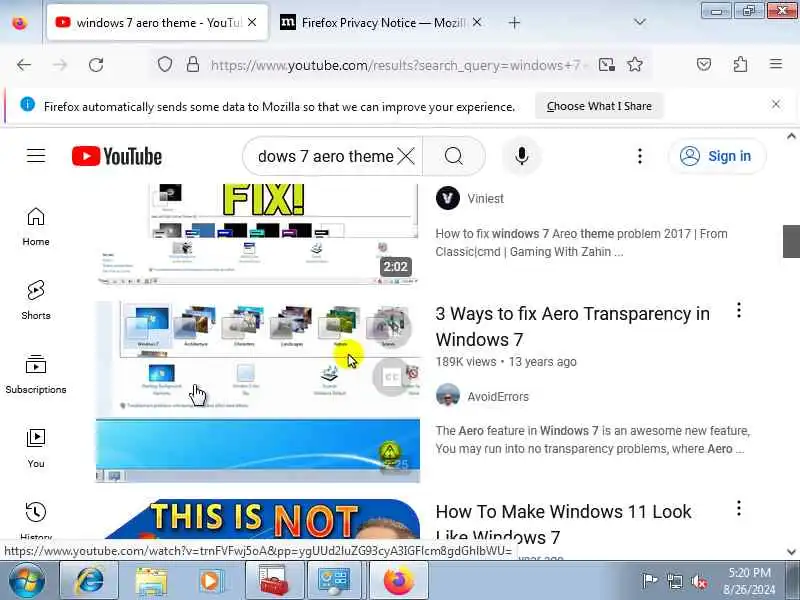Open Action Center flag in tray
Image resolution: width=800 pixels, height=600 pixels.
coord(649,581)
